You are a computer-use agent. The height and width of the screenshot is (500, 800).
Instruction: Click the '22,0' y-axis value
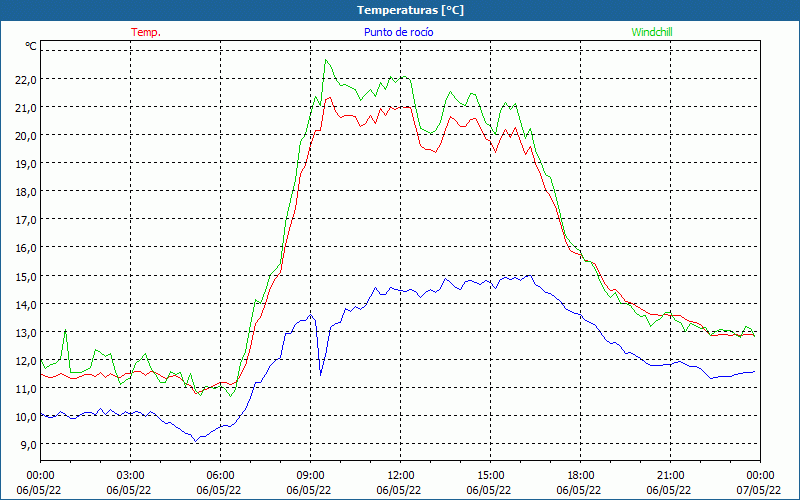click(27, 79)
